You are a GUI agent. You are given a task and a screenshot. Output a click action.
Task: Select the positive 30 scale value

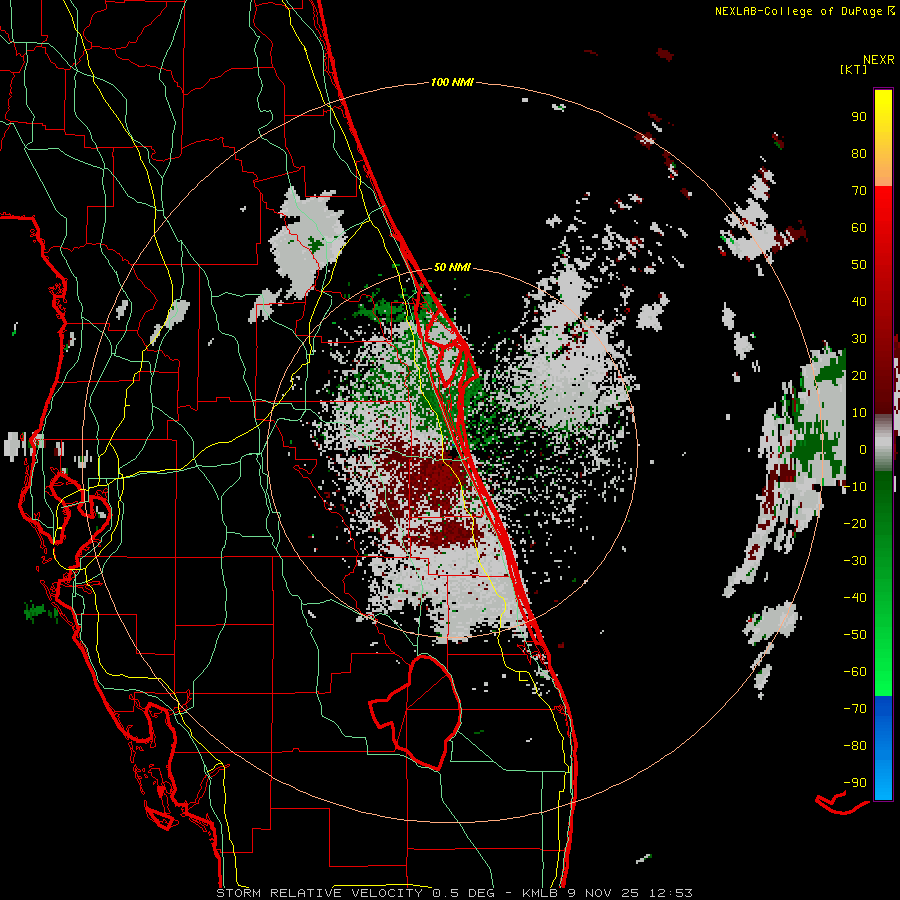pyautogui.click(x=859, y=339)
